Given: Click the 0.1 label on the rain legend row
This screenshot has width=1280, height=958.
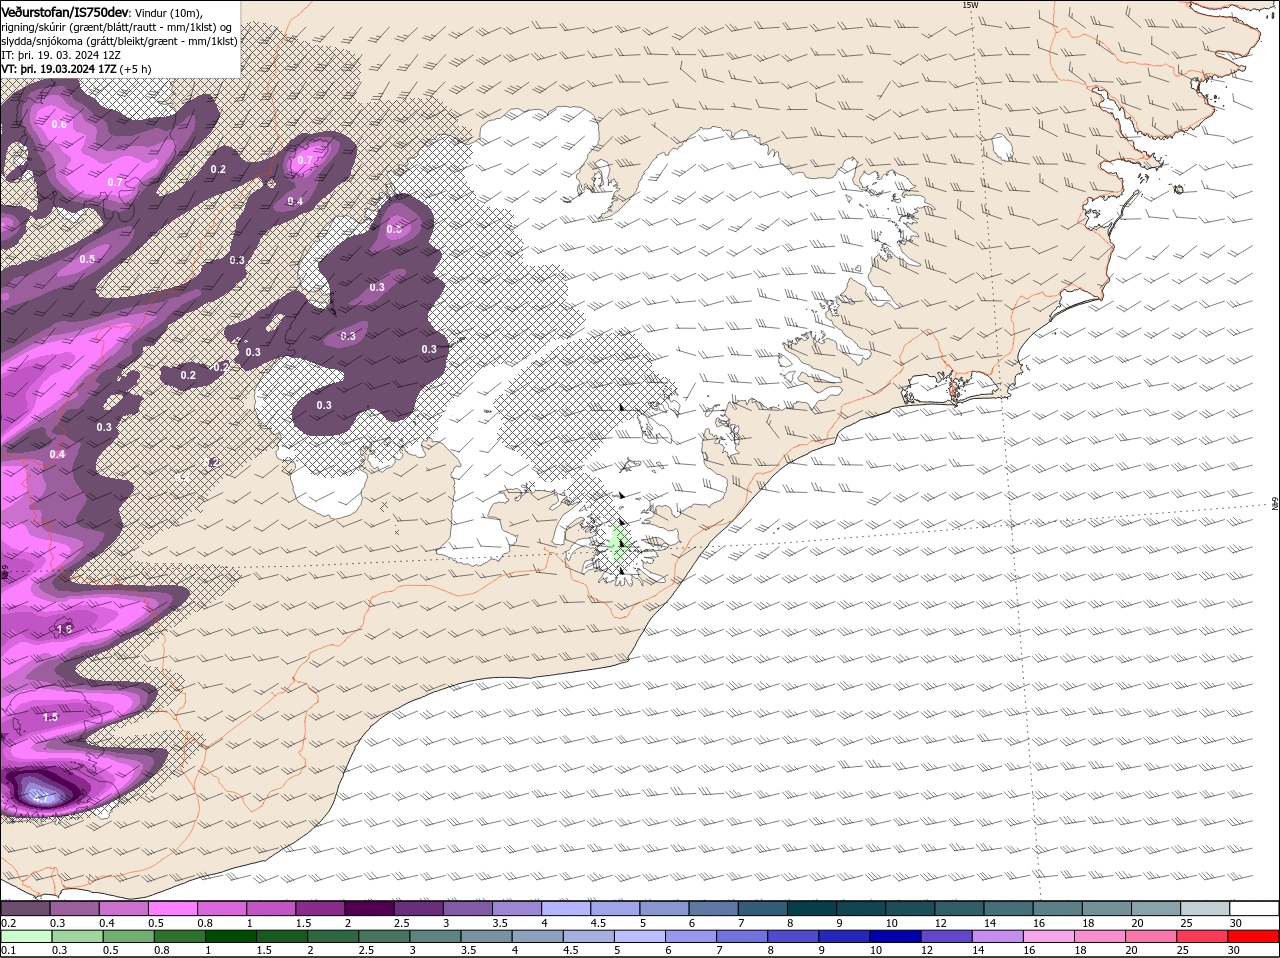Looking at the screenshot, I should tap(8, 951).
